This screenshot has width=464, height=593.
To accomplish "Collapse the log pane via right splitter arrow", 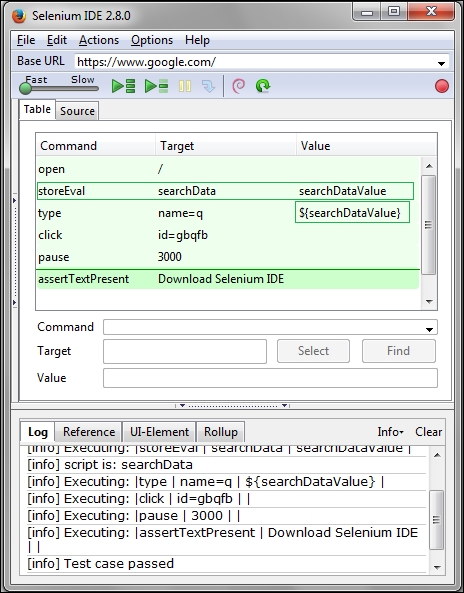I will (284, 406).
